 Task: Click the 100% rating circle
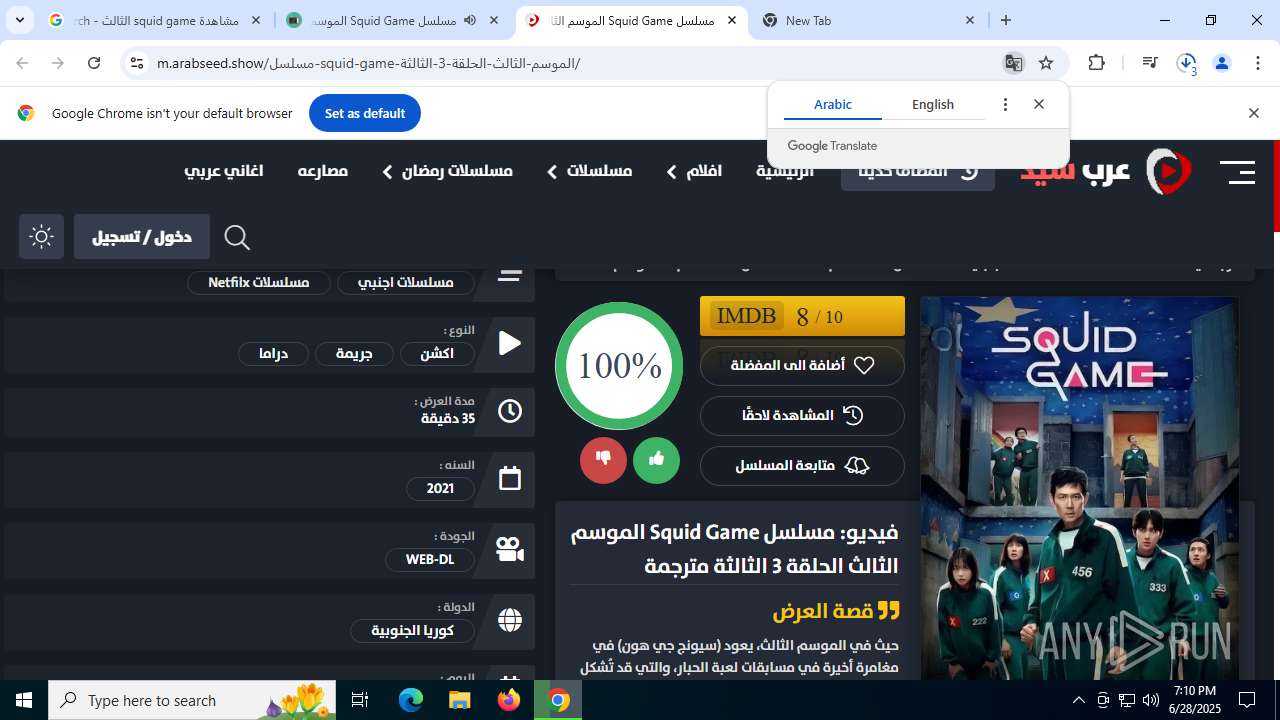tap(619, 366)
